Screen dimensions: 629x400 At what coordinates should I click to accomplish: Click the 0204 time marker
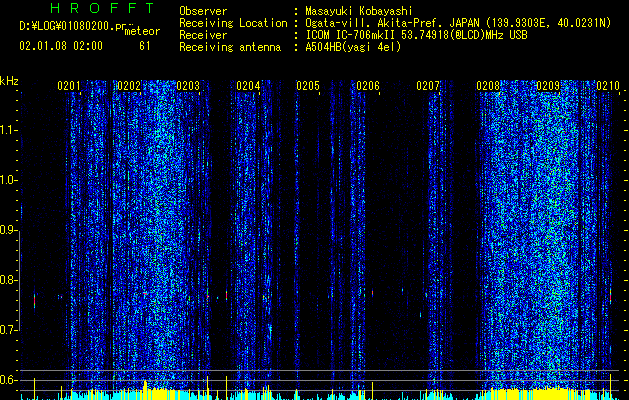(x=248, y=85)
